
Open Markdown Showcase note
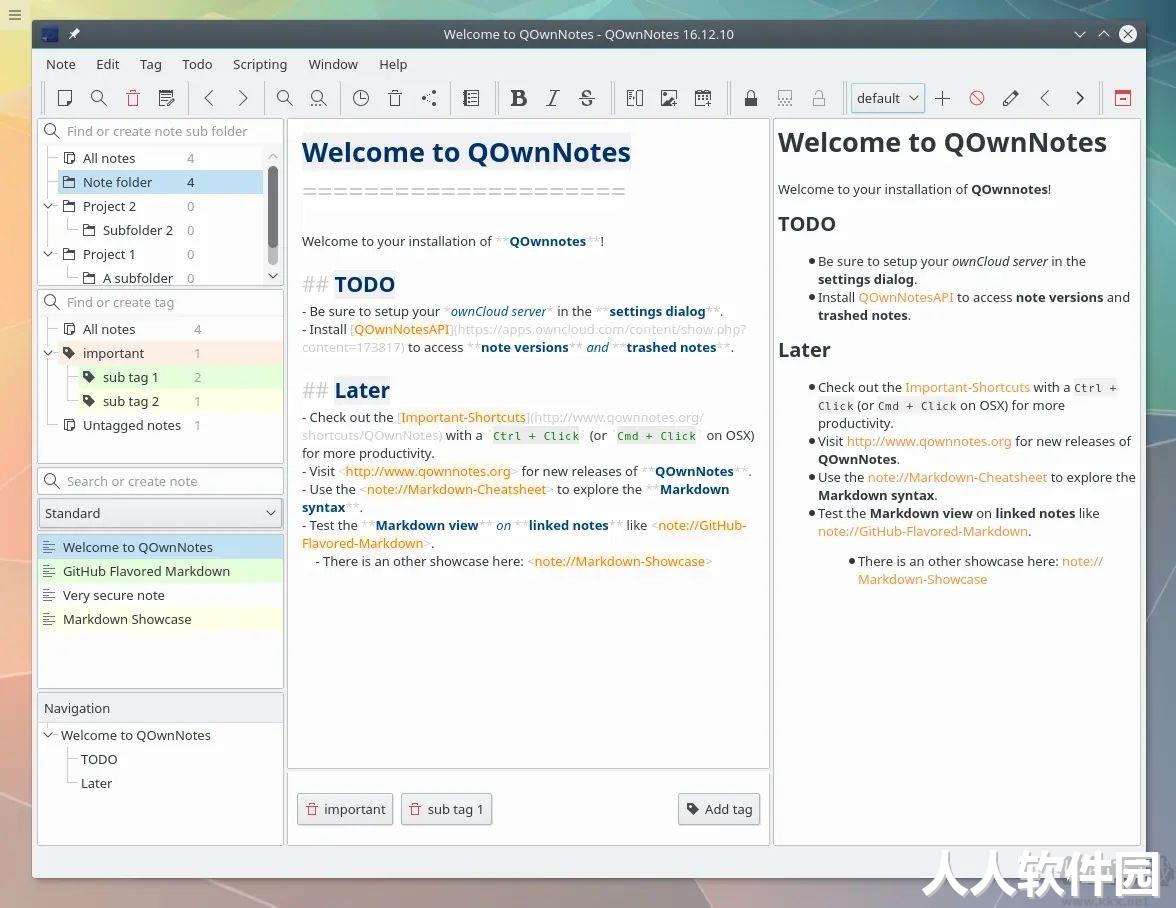coord(160,619)
